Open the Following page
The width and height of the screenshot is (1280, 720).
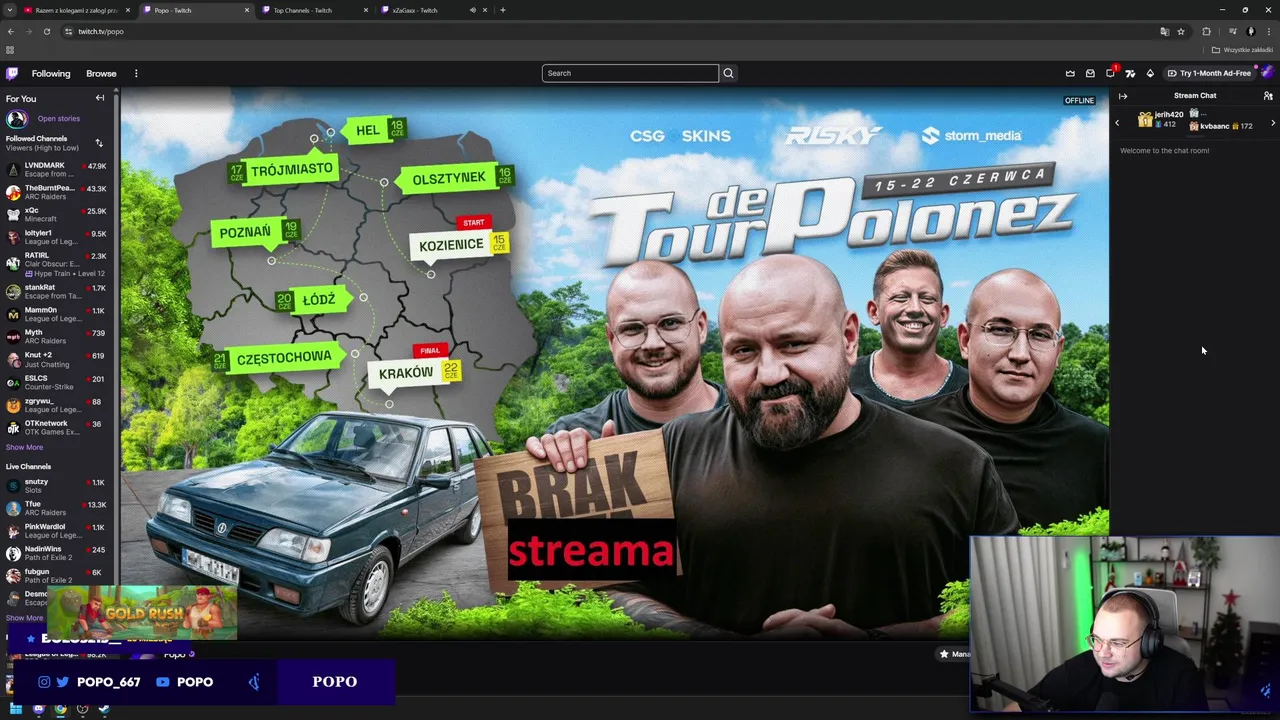pyautogui.click(x=51, y=73)
